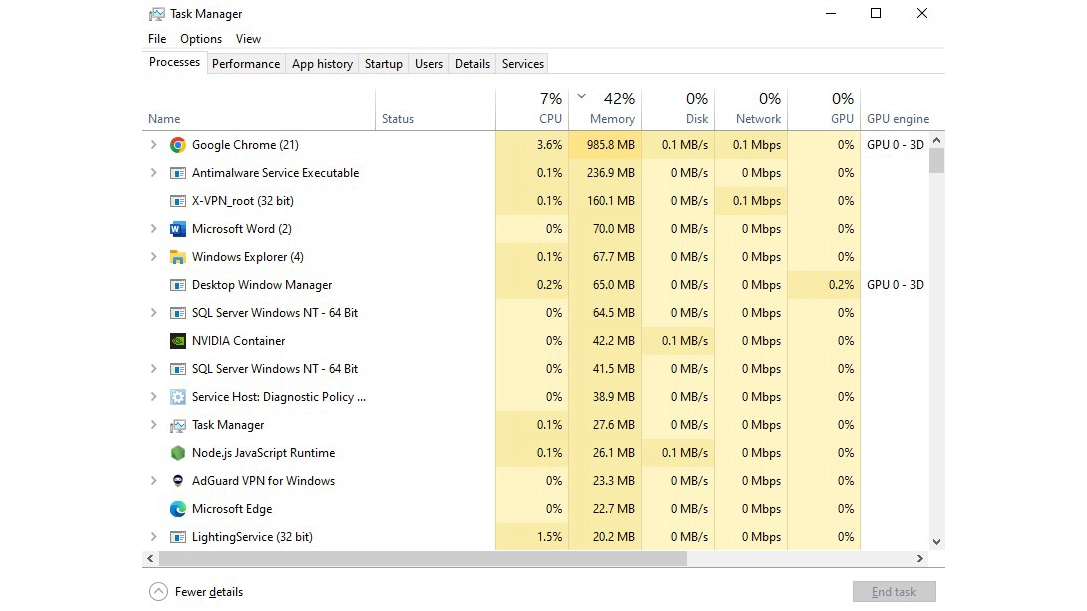Click the Antimalware Service Executable icon
Viewport: 1087px width, 611px height.
click(177, 173)
